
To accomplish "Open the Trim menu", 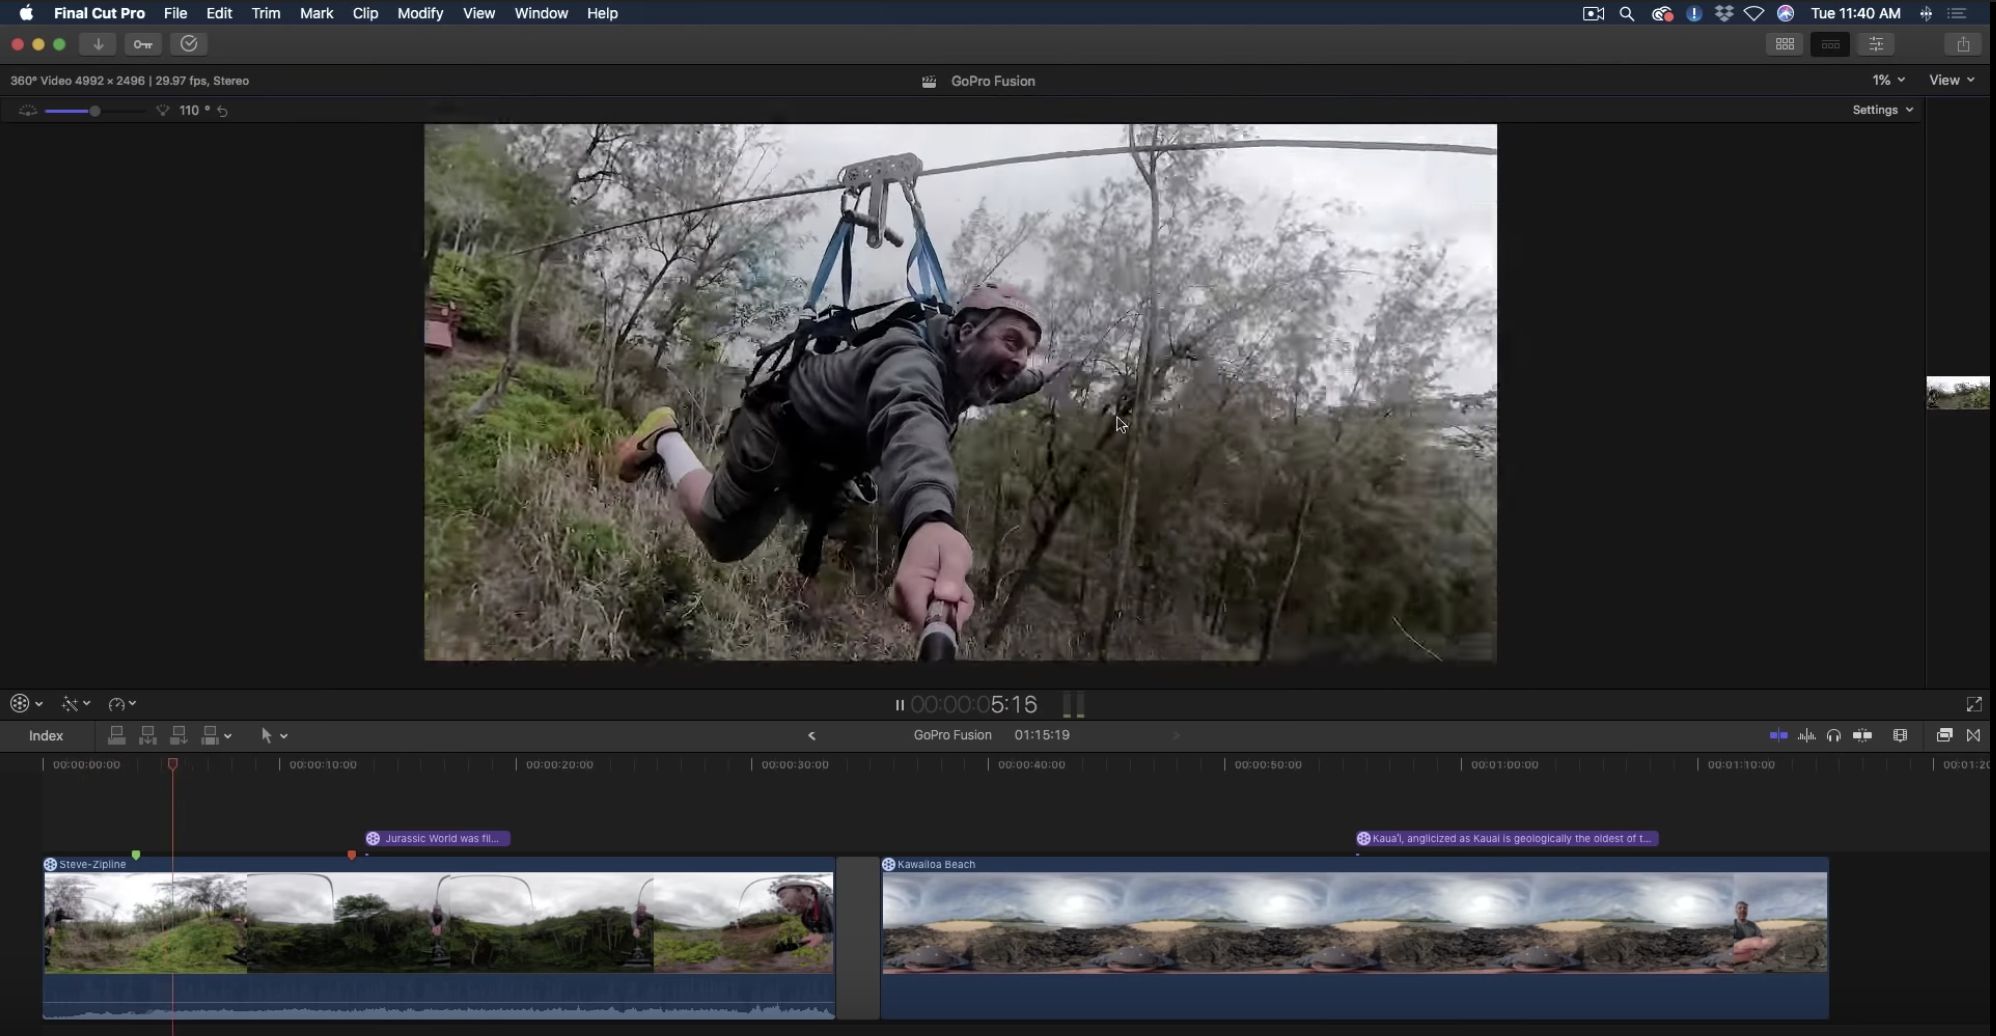I will pos(266,13).
